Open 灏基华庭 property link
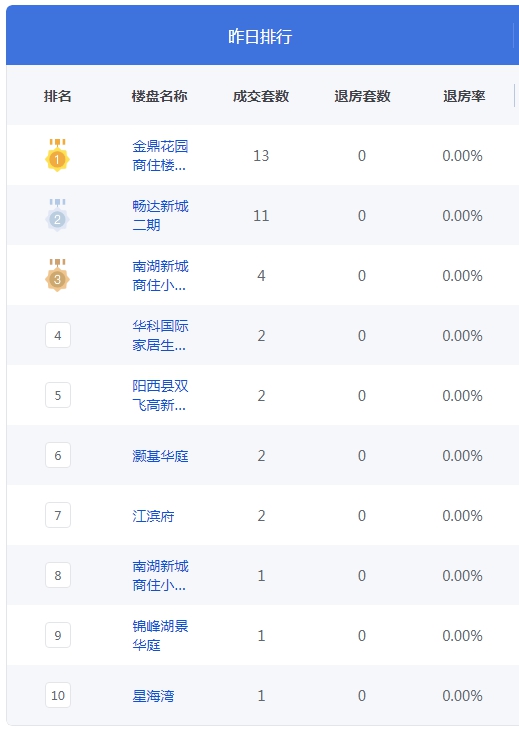 pyautogui.click(x=160, y=456)
